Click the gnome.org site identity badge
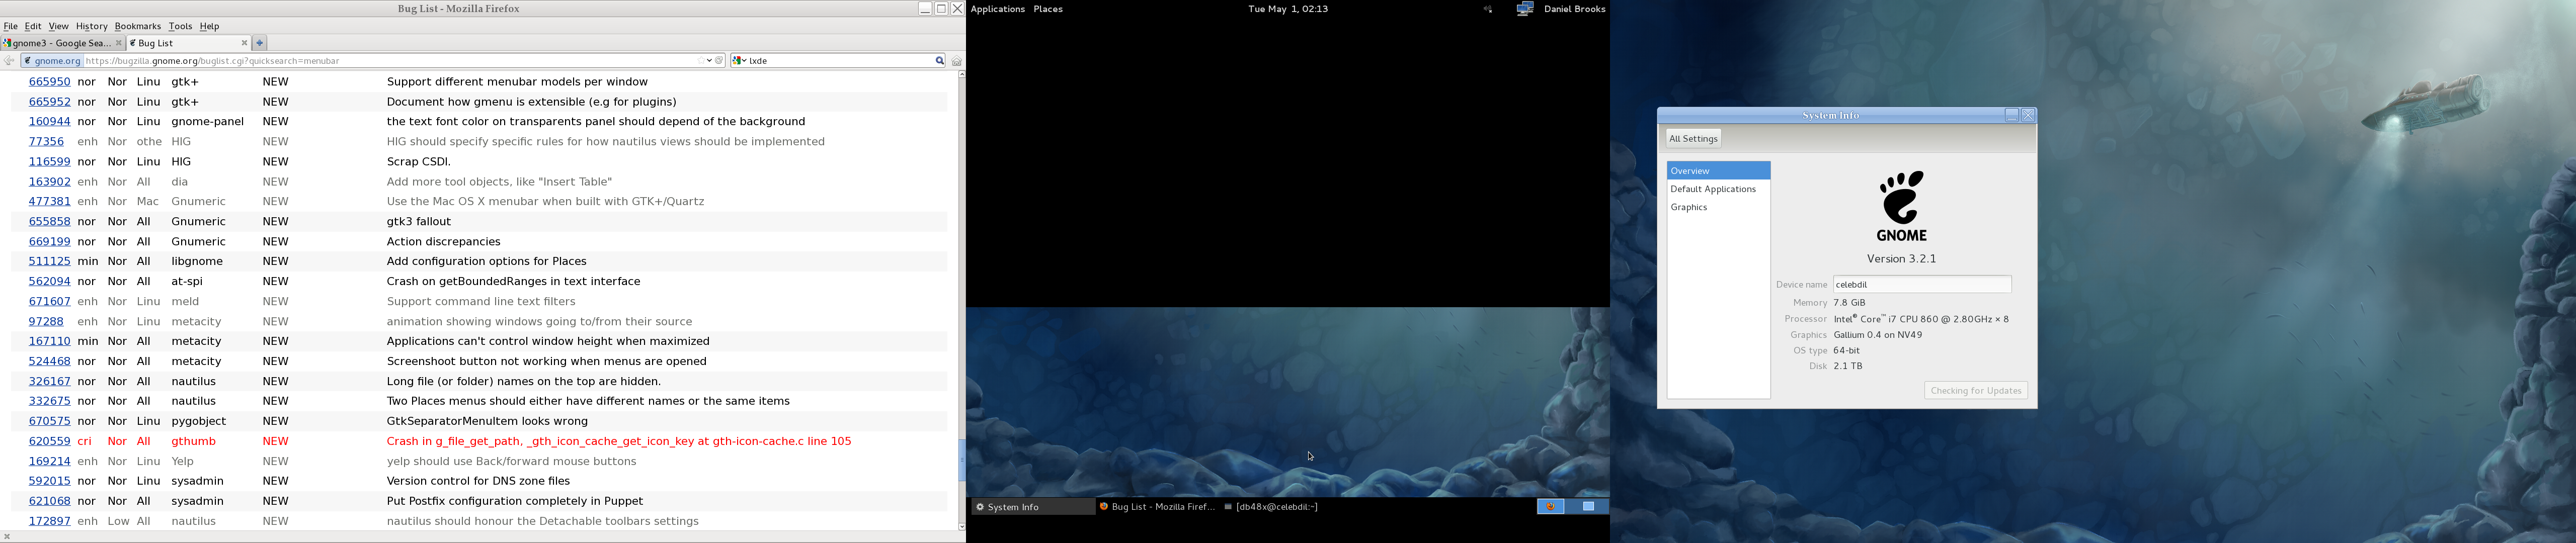 click(x=52, y=61)
